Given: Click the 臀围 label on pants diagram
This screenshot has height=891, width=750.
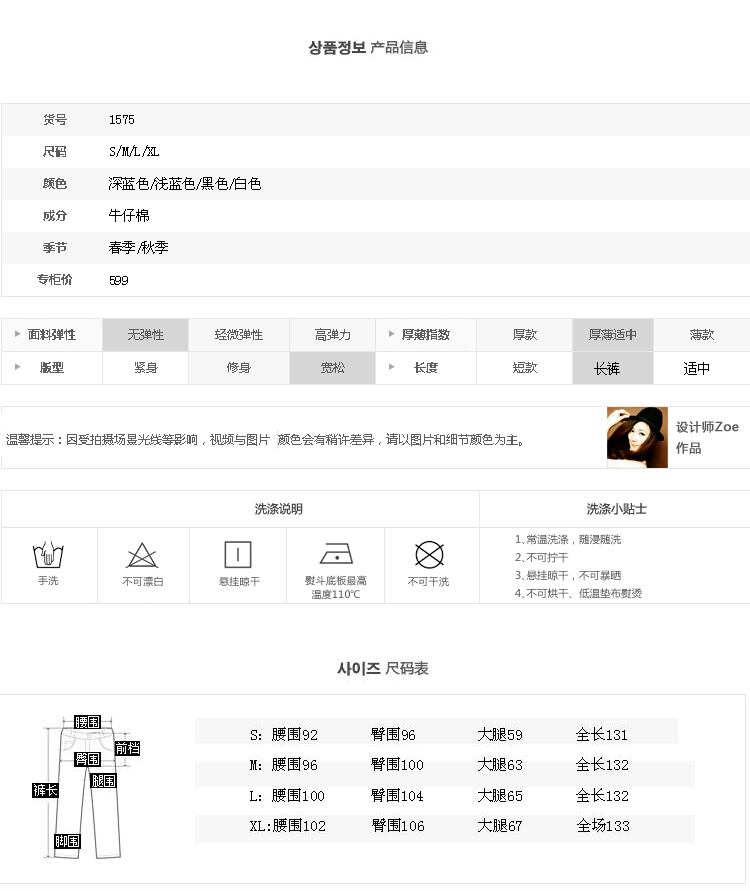Looking at the screenshot, I should tap(88, 759).
